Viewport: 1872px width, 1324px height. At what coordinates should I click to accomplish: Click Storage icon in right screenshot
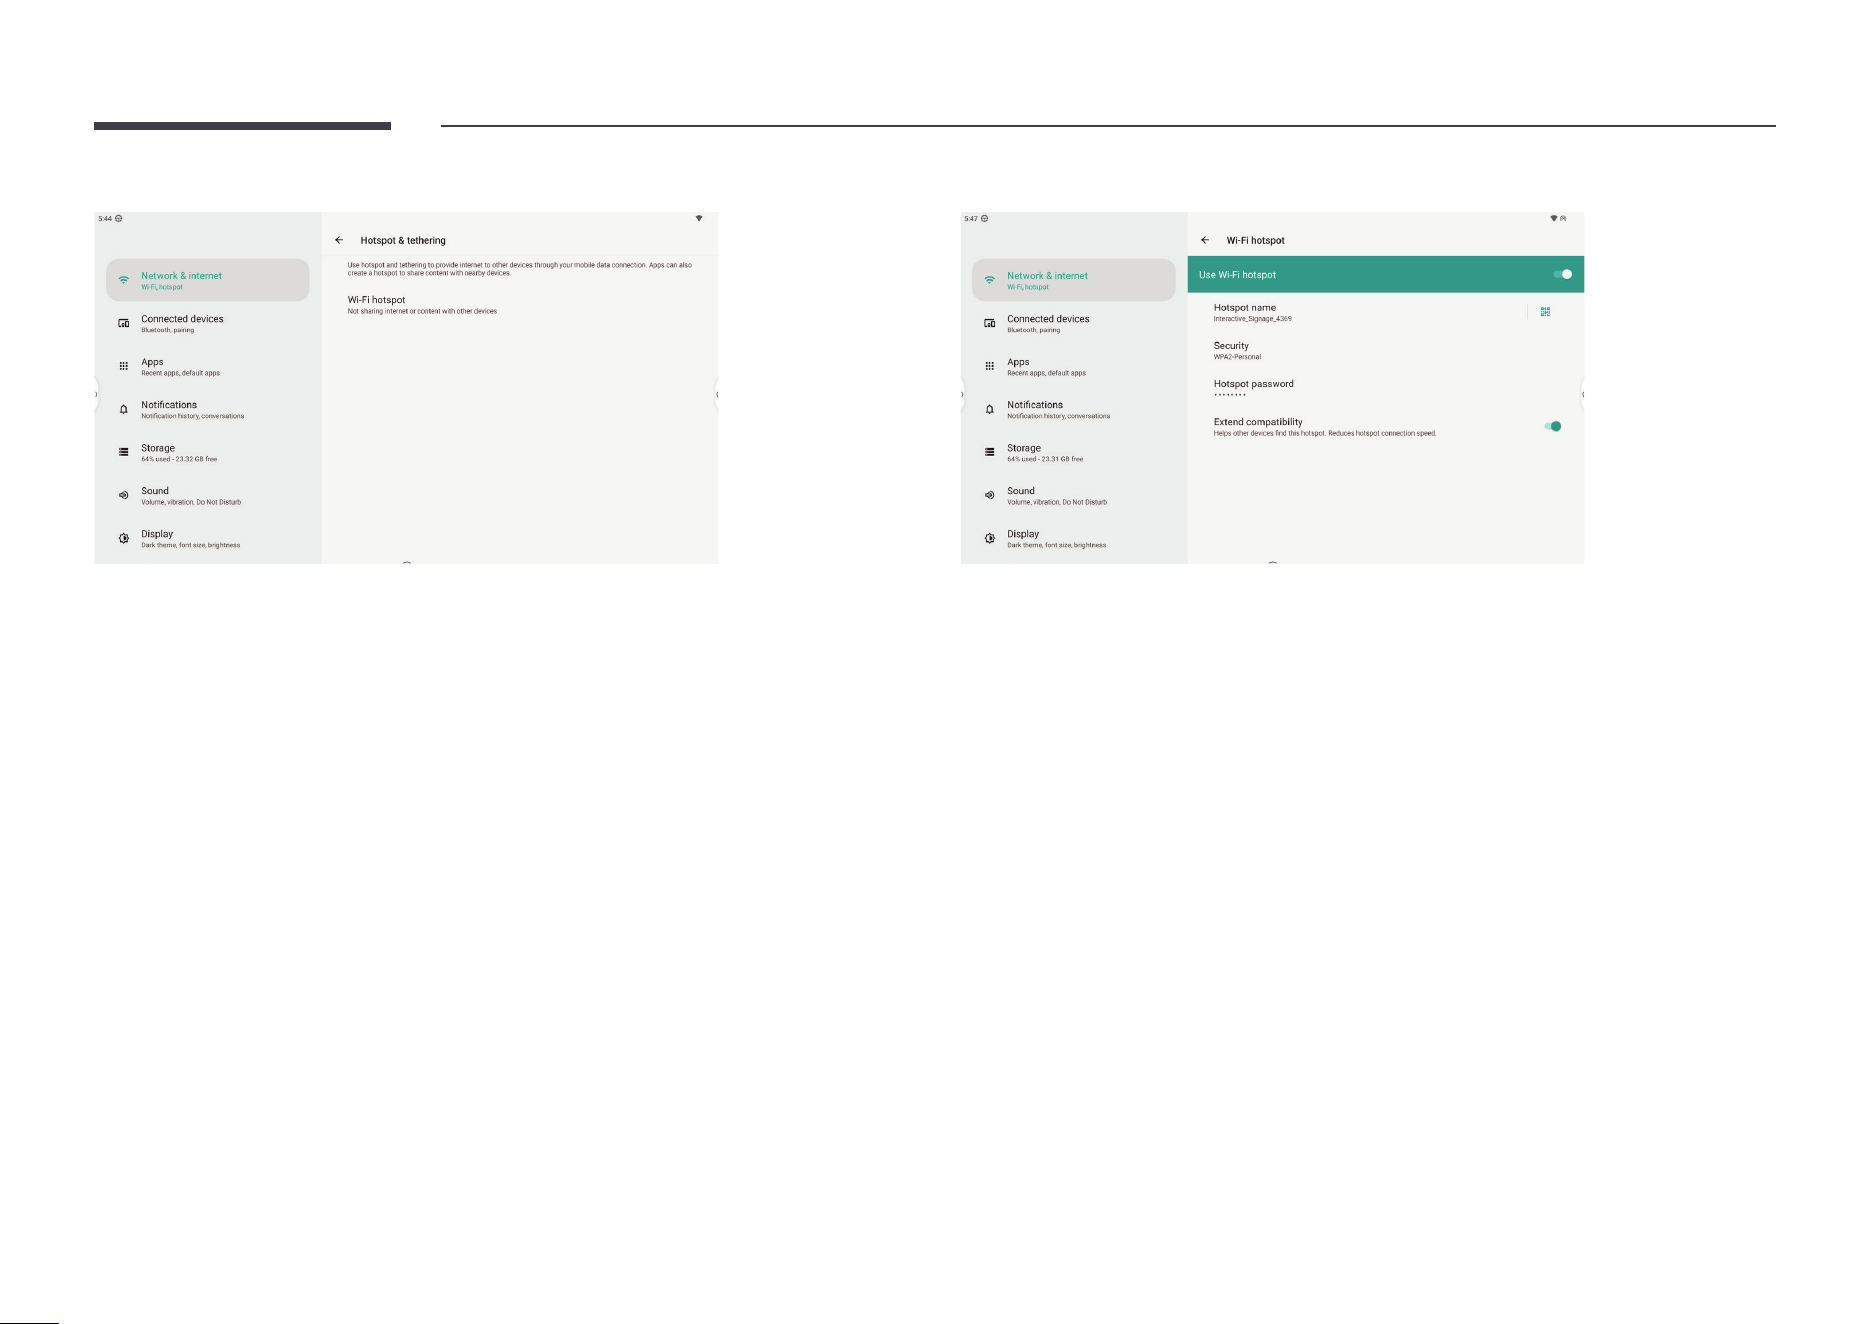(x=990, y=452)
